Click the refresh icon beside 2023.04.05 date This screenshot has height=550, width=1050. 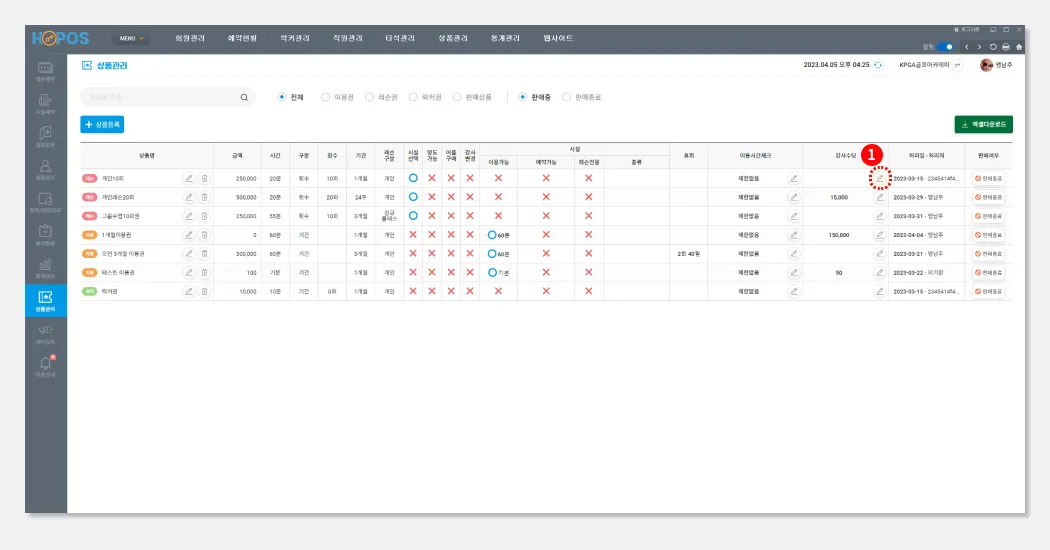(x=878, y=65)
